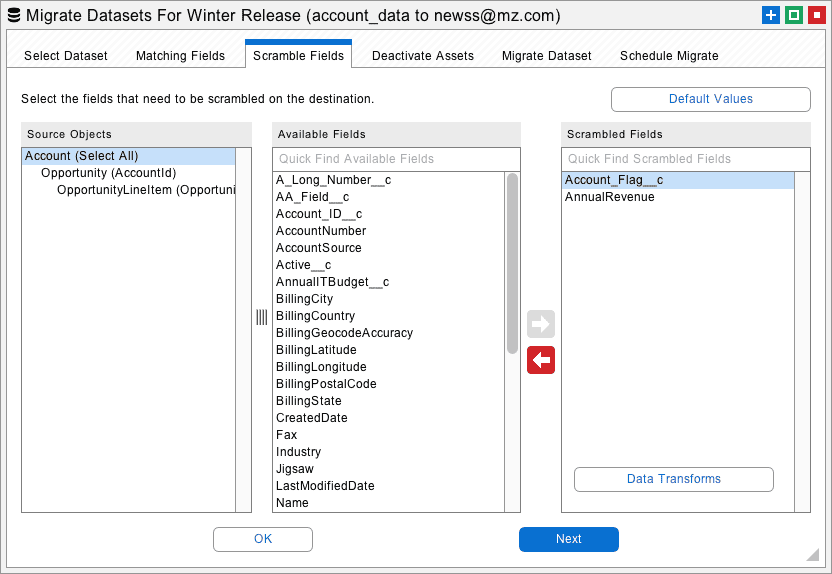Select AA_Field__c field
Image resolution: width=832 pixels, height=574 pixels.
pos(388,197)
